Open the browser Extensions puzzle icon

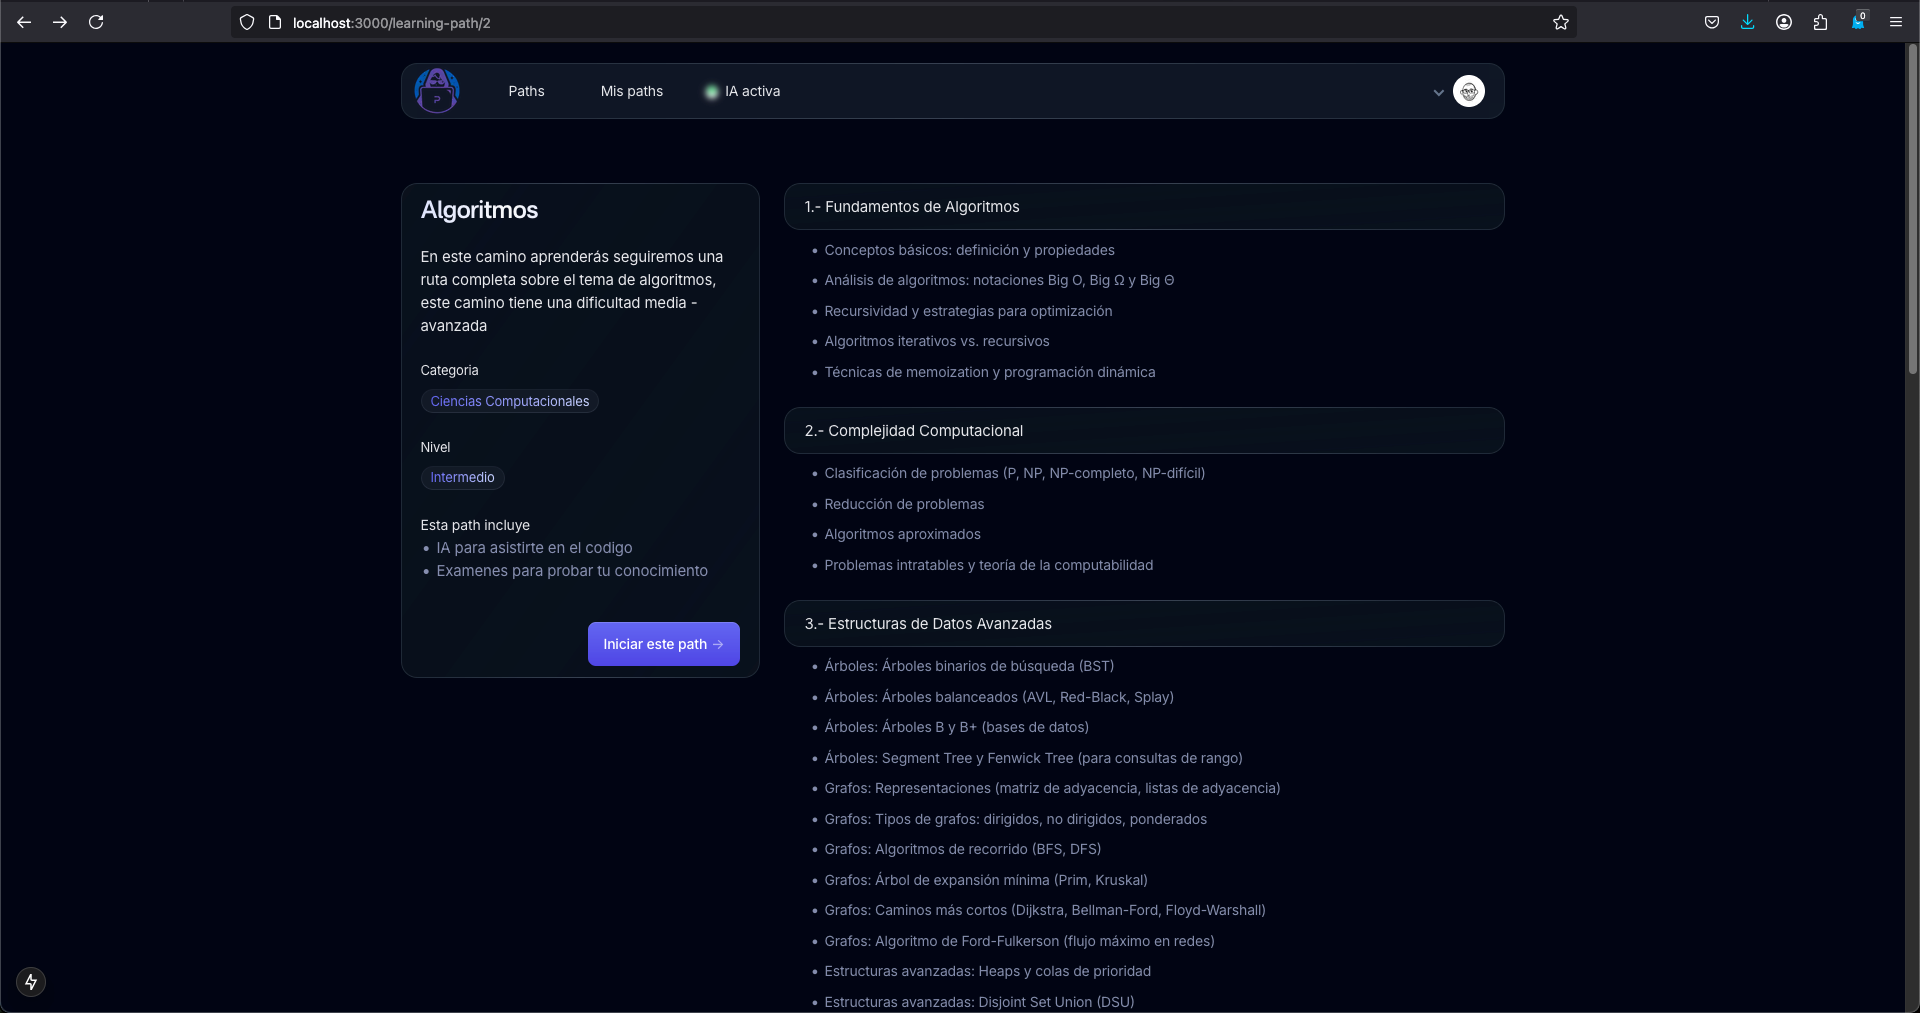pyautogui.click(x=1820, y=22)
